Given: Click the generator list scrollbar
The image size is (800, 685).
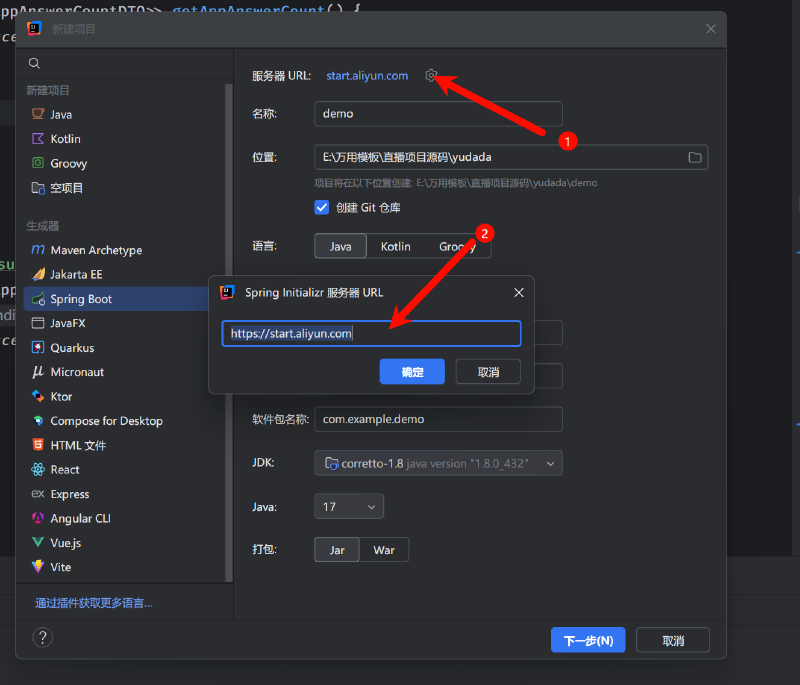Looking at the screenshot, I should point(229,332).
